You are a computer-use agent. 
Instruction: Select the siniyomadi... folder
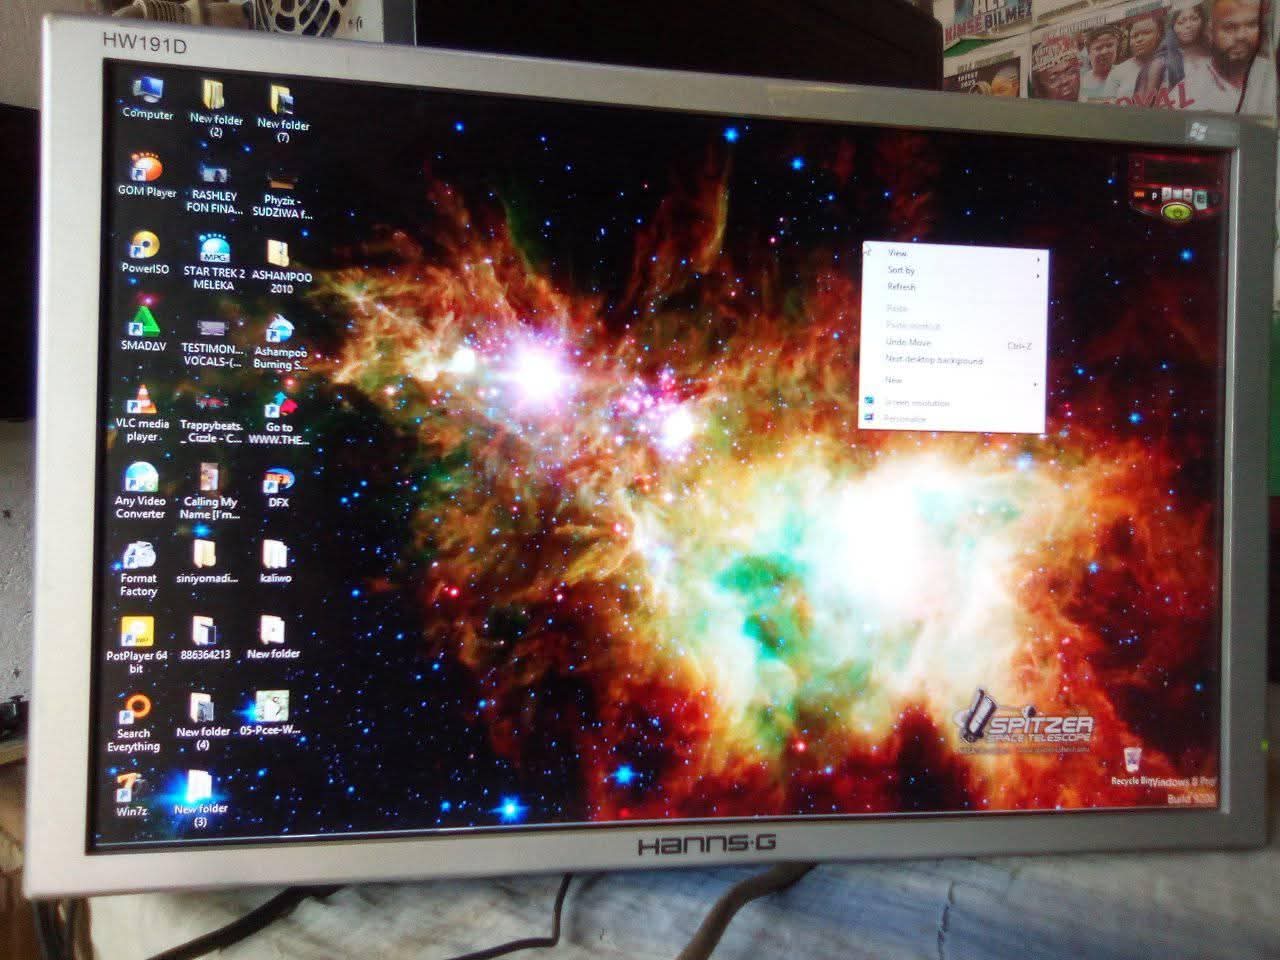point(206,562)
